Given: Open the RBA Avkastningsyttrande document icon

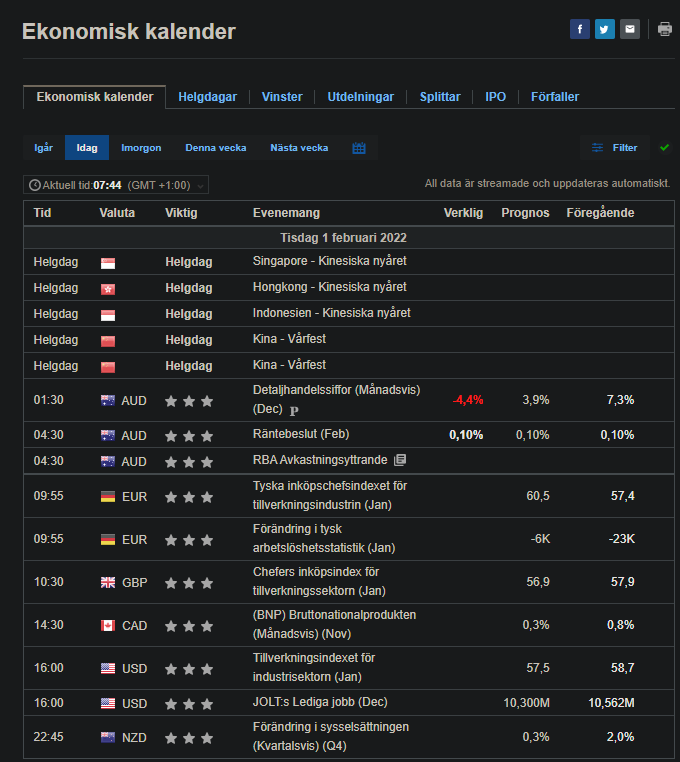Looking at the screenshot, I should (400, 460).
